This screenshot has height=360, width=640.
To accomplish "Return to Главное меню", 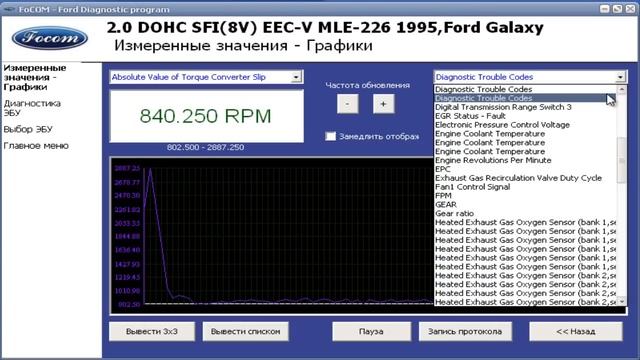I will (36, 146).
